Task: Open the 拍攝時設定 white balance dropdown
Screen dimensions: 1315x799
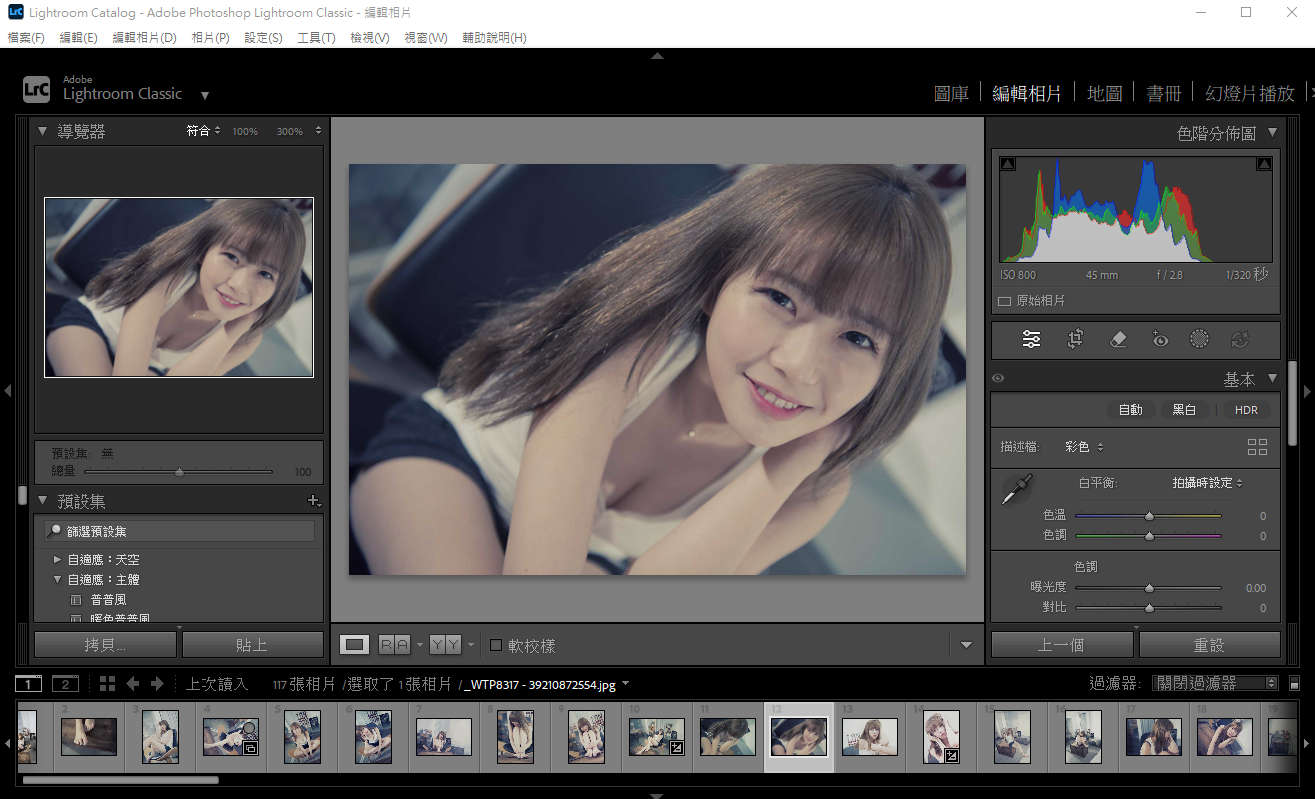Action: [x=1207, y=483]
